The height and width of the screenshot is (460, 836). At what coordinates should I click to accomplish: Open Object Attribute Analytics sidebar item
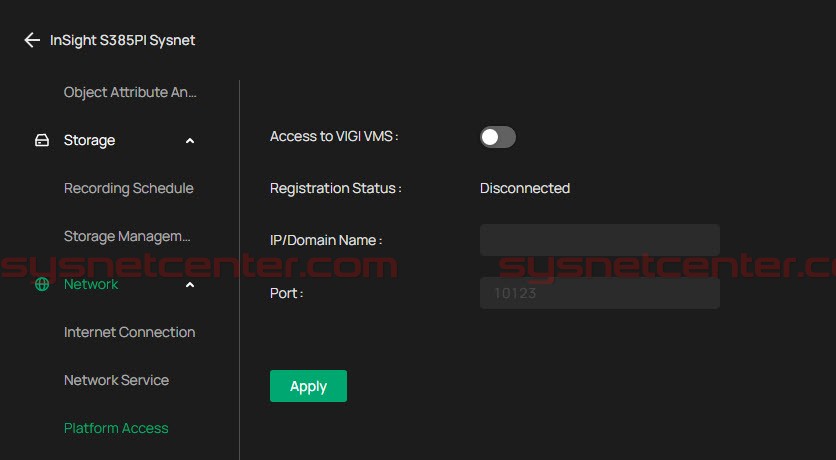point(130,92)
